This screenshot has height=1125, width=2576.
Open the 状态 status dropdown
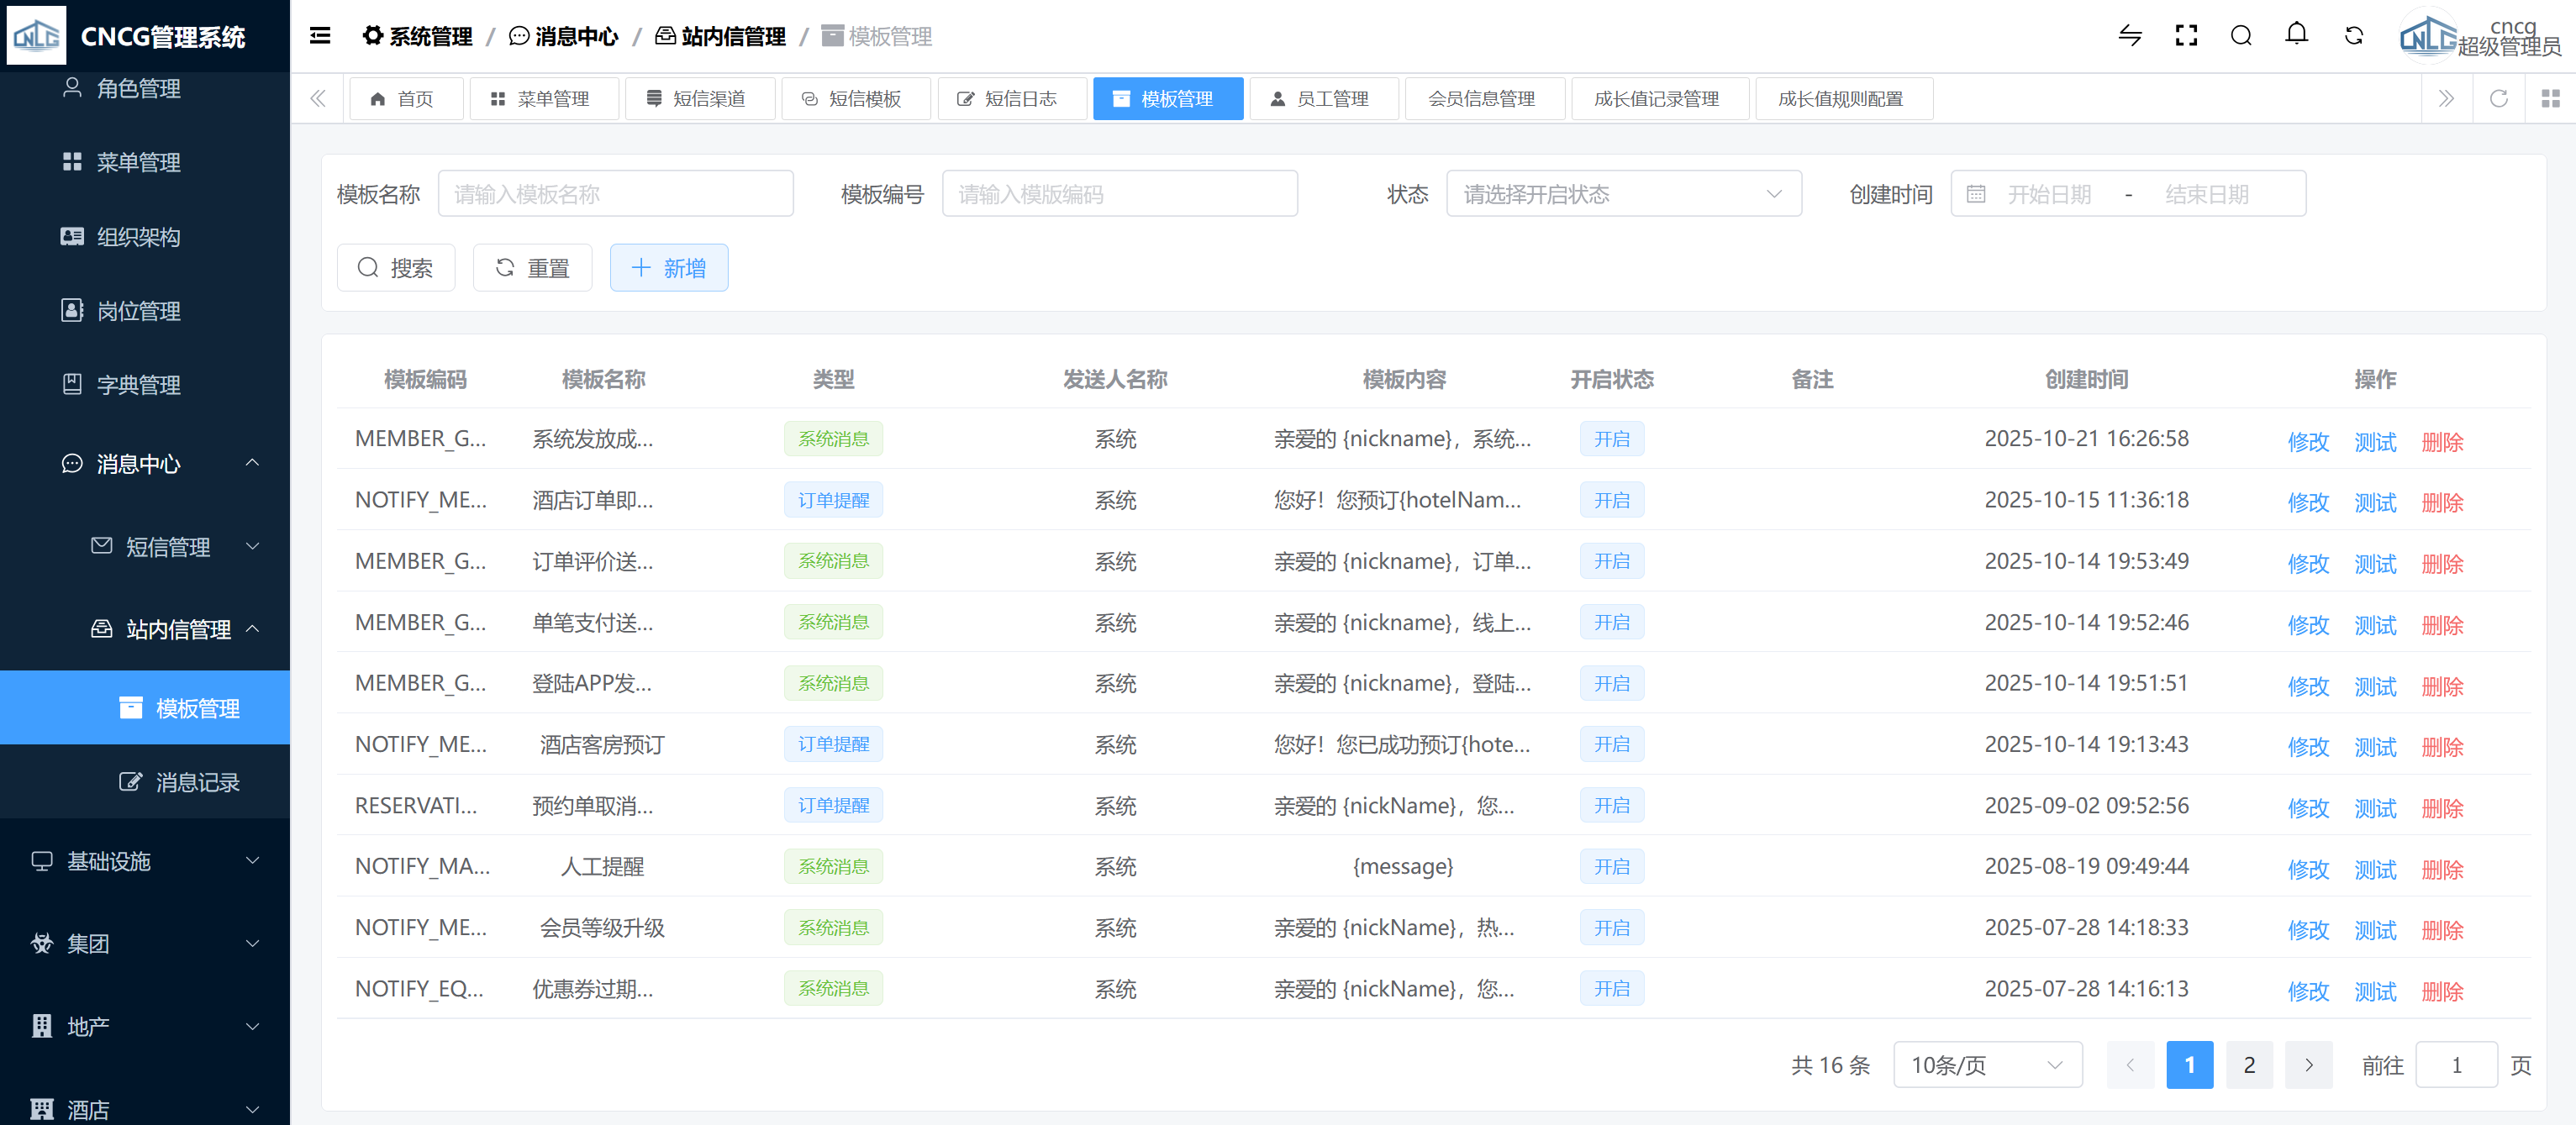click(x=1623, y=194)
